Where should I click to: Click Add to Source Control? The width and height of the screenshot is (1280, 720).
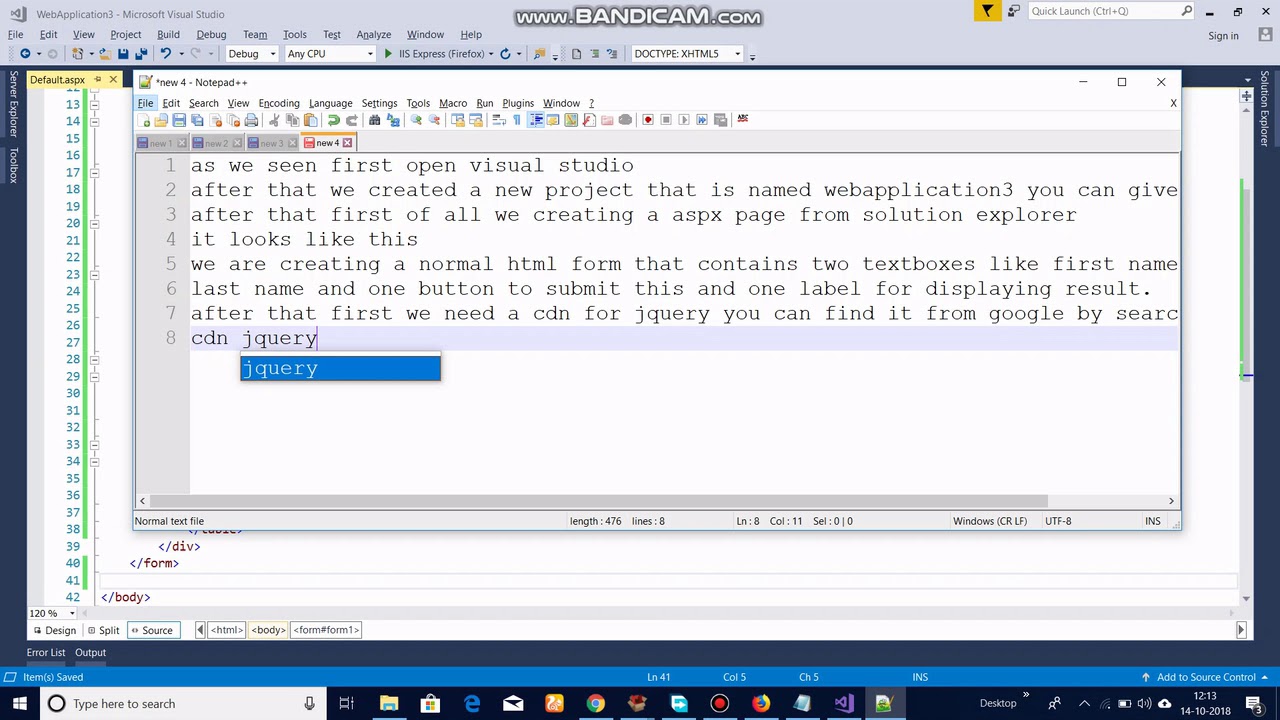[1206, 677]
